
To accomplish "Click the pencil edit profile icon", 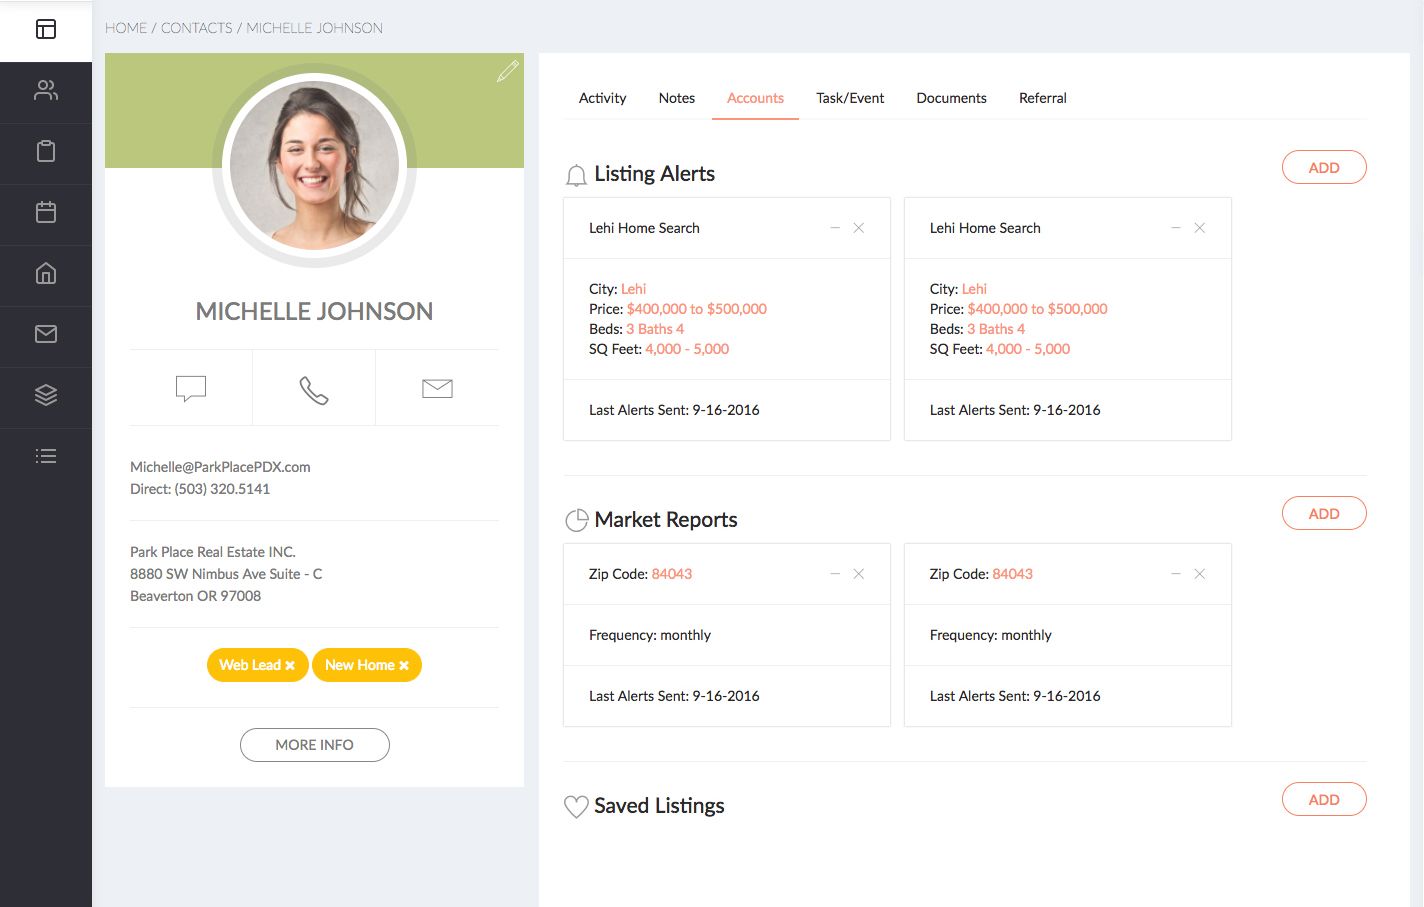I will pyautogui.click(x=508, y=71).
